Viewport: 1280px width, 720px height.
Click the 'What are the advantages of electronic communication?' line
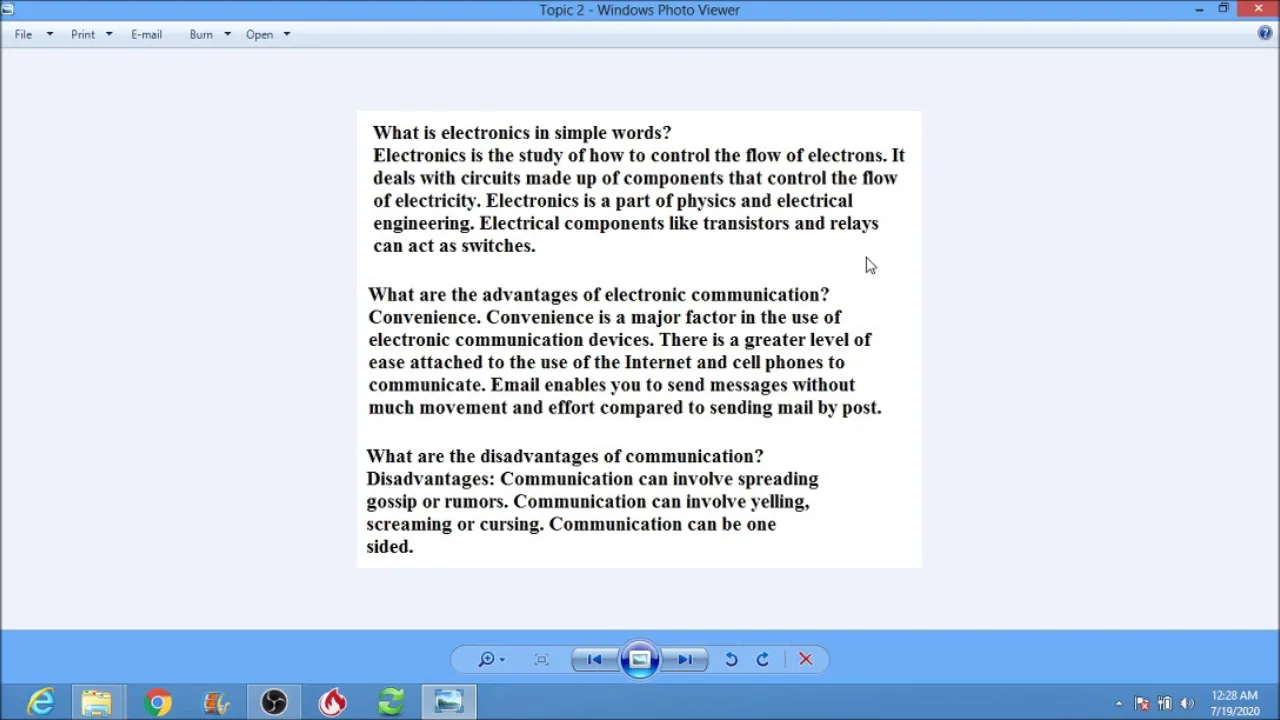[598, 294]
